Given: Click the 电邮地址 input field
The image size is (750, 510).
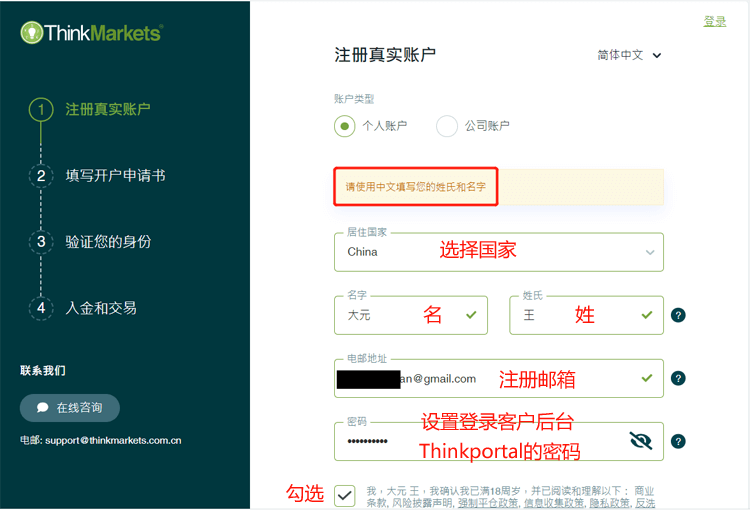Looking at the screenshot, I should coord(498,378).
